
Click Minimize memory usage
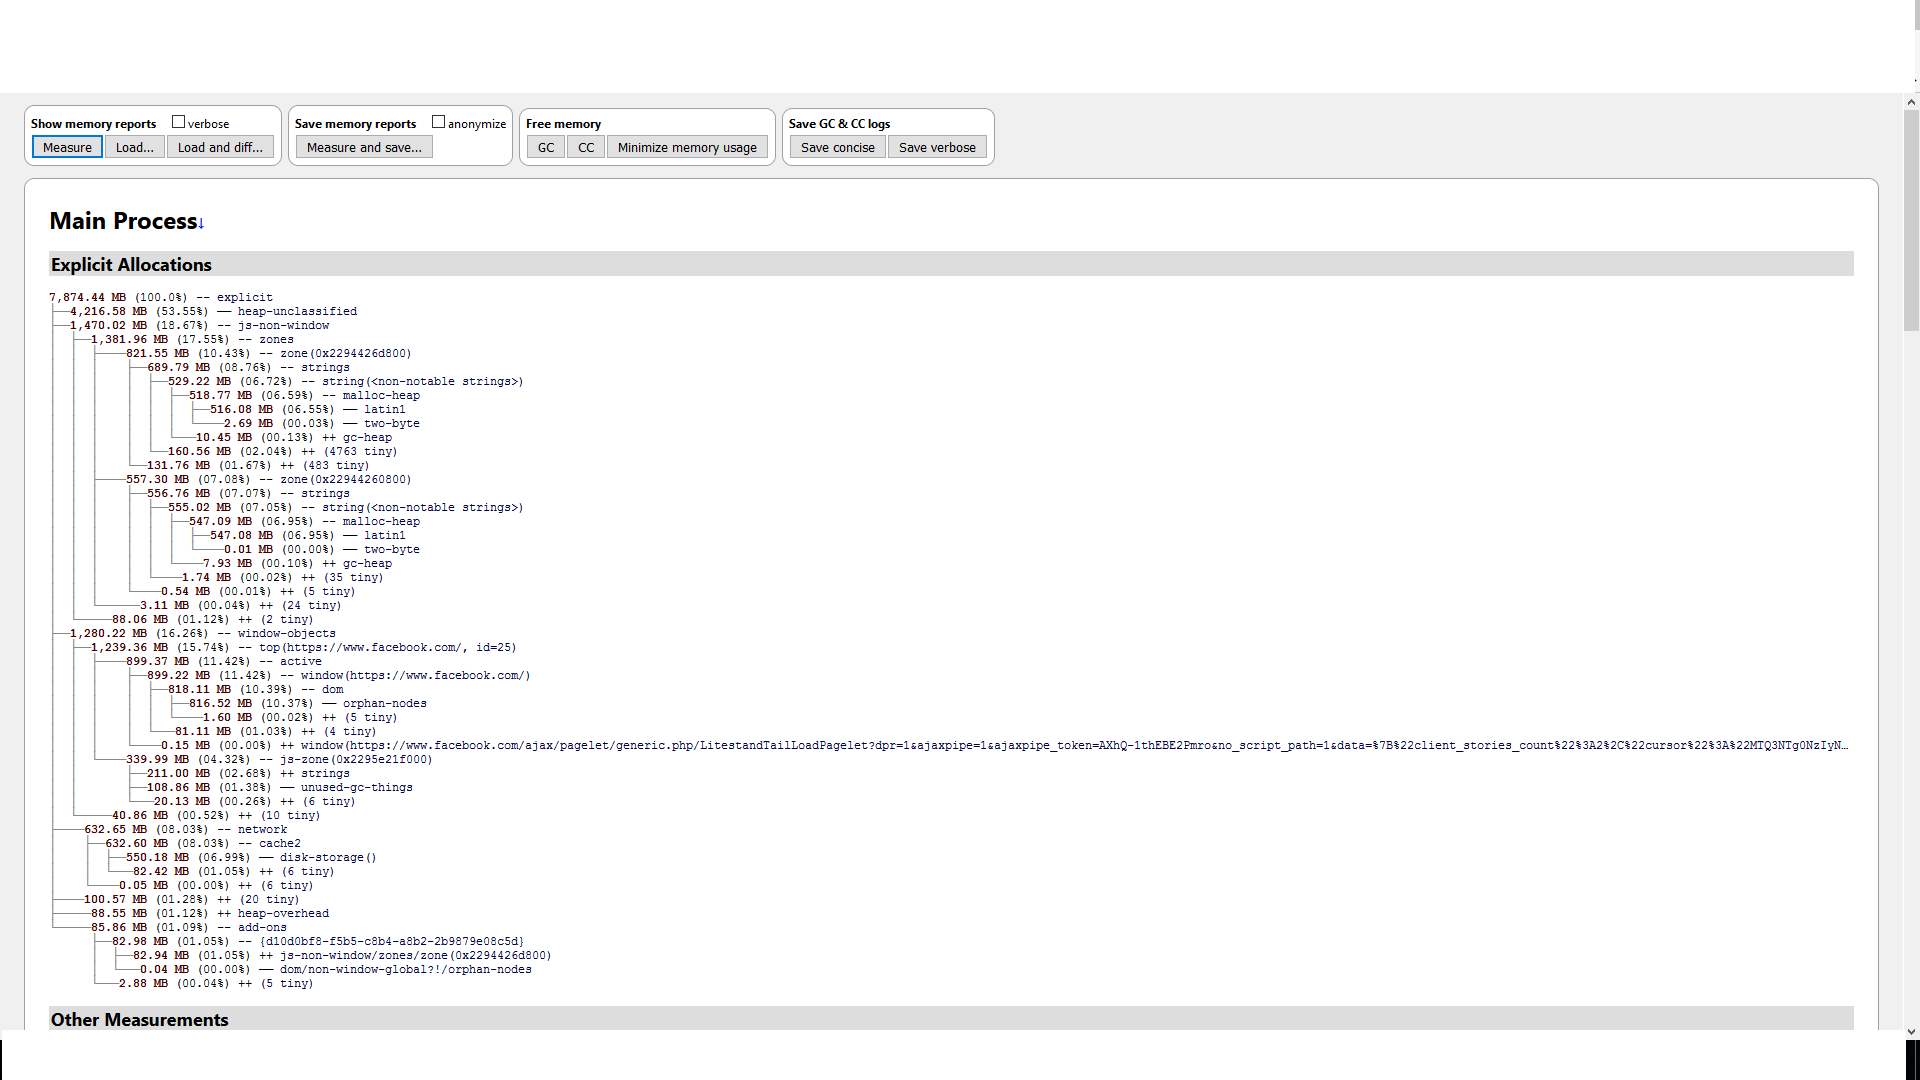[687, 147]
